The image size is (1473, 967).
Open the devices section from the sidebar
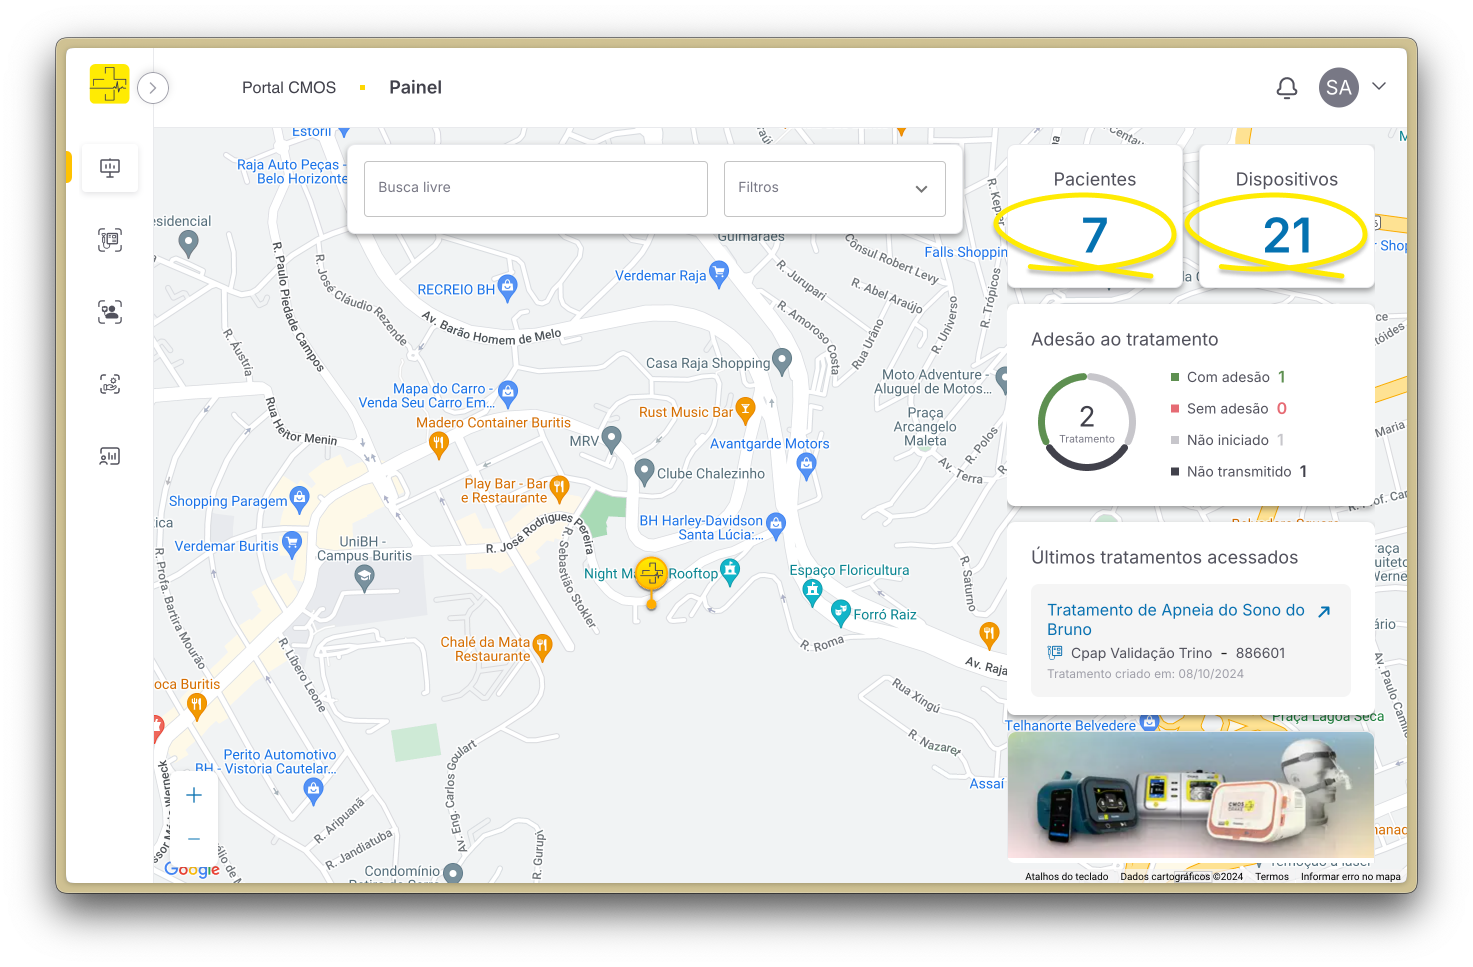pos(110,239)
